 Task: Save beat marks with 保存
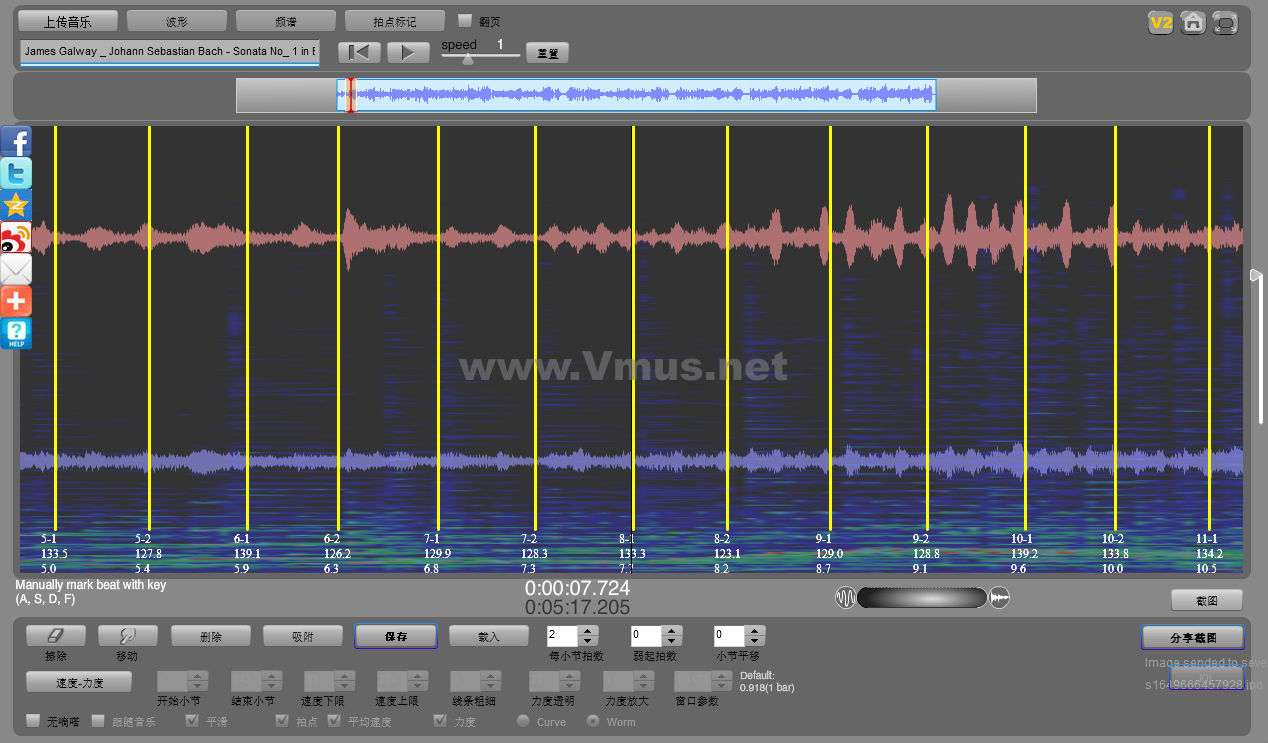pos(396,636)
